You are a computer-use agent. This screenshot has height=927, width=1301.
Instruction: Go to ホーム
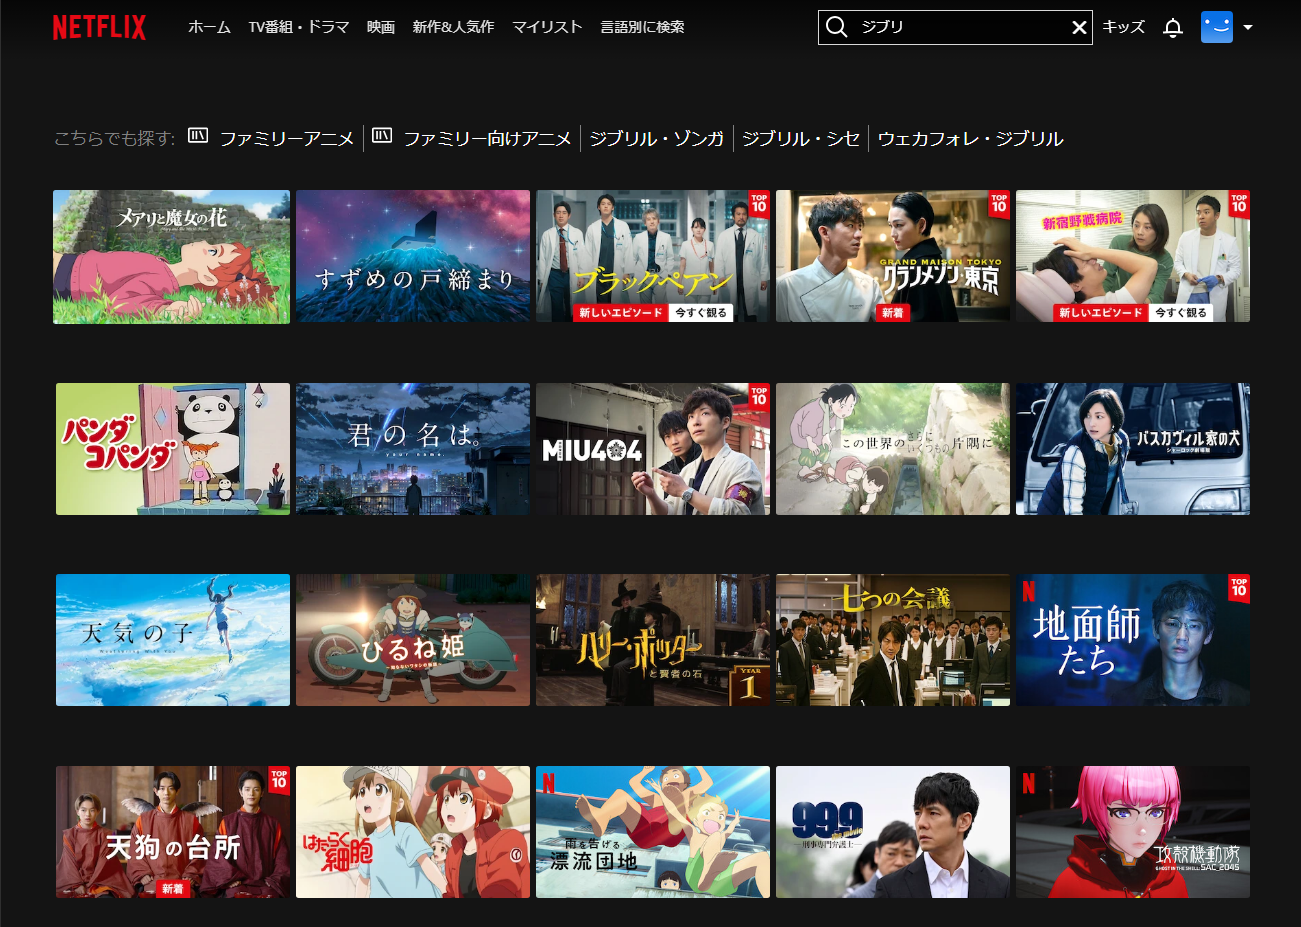pos(209,27)
